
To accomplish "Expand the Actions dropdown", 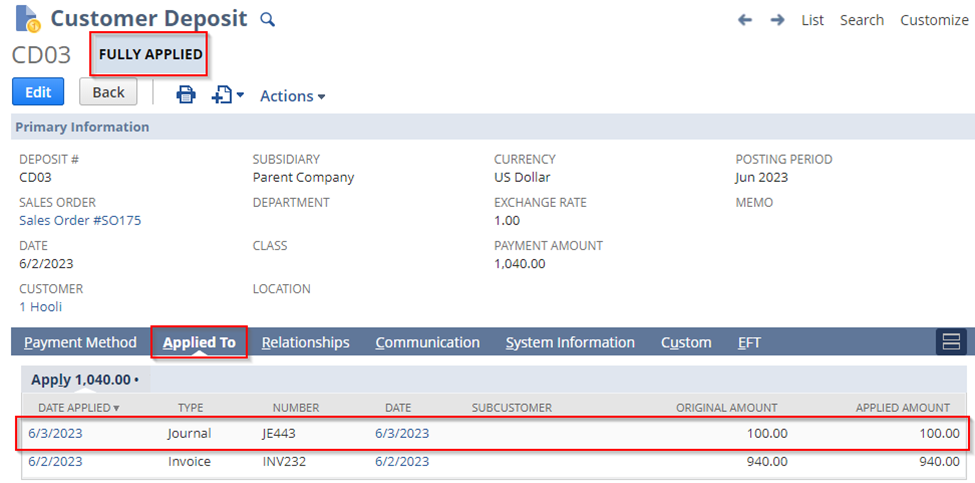I will click(x=292, y=96).
